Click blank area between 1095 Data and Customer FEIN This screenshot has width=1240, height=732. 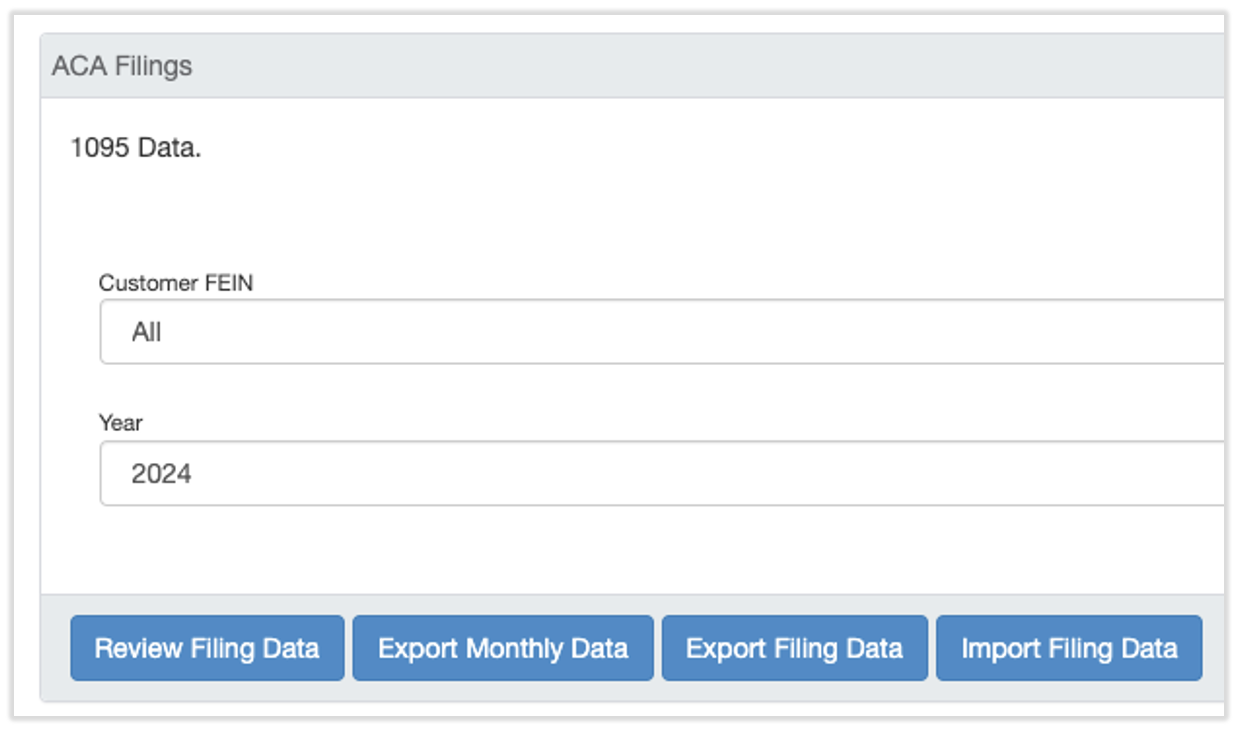pyautogui.click(x=600, y=215)
